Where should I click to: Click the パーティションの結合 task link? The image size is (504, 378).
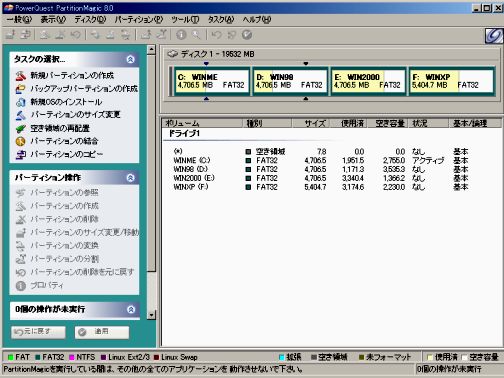tap(64, 141)
